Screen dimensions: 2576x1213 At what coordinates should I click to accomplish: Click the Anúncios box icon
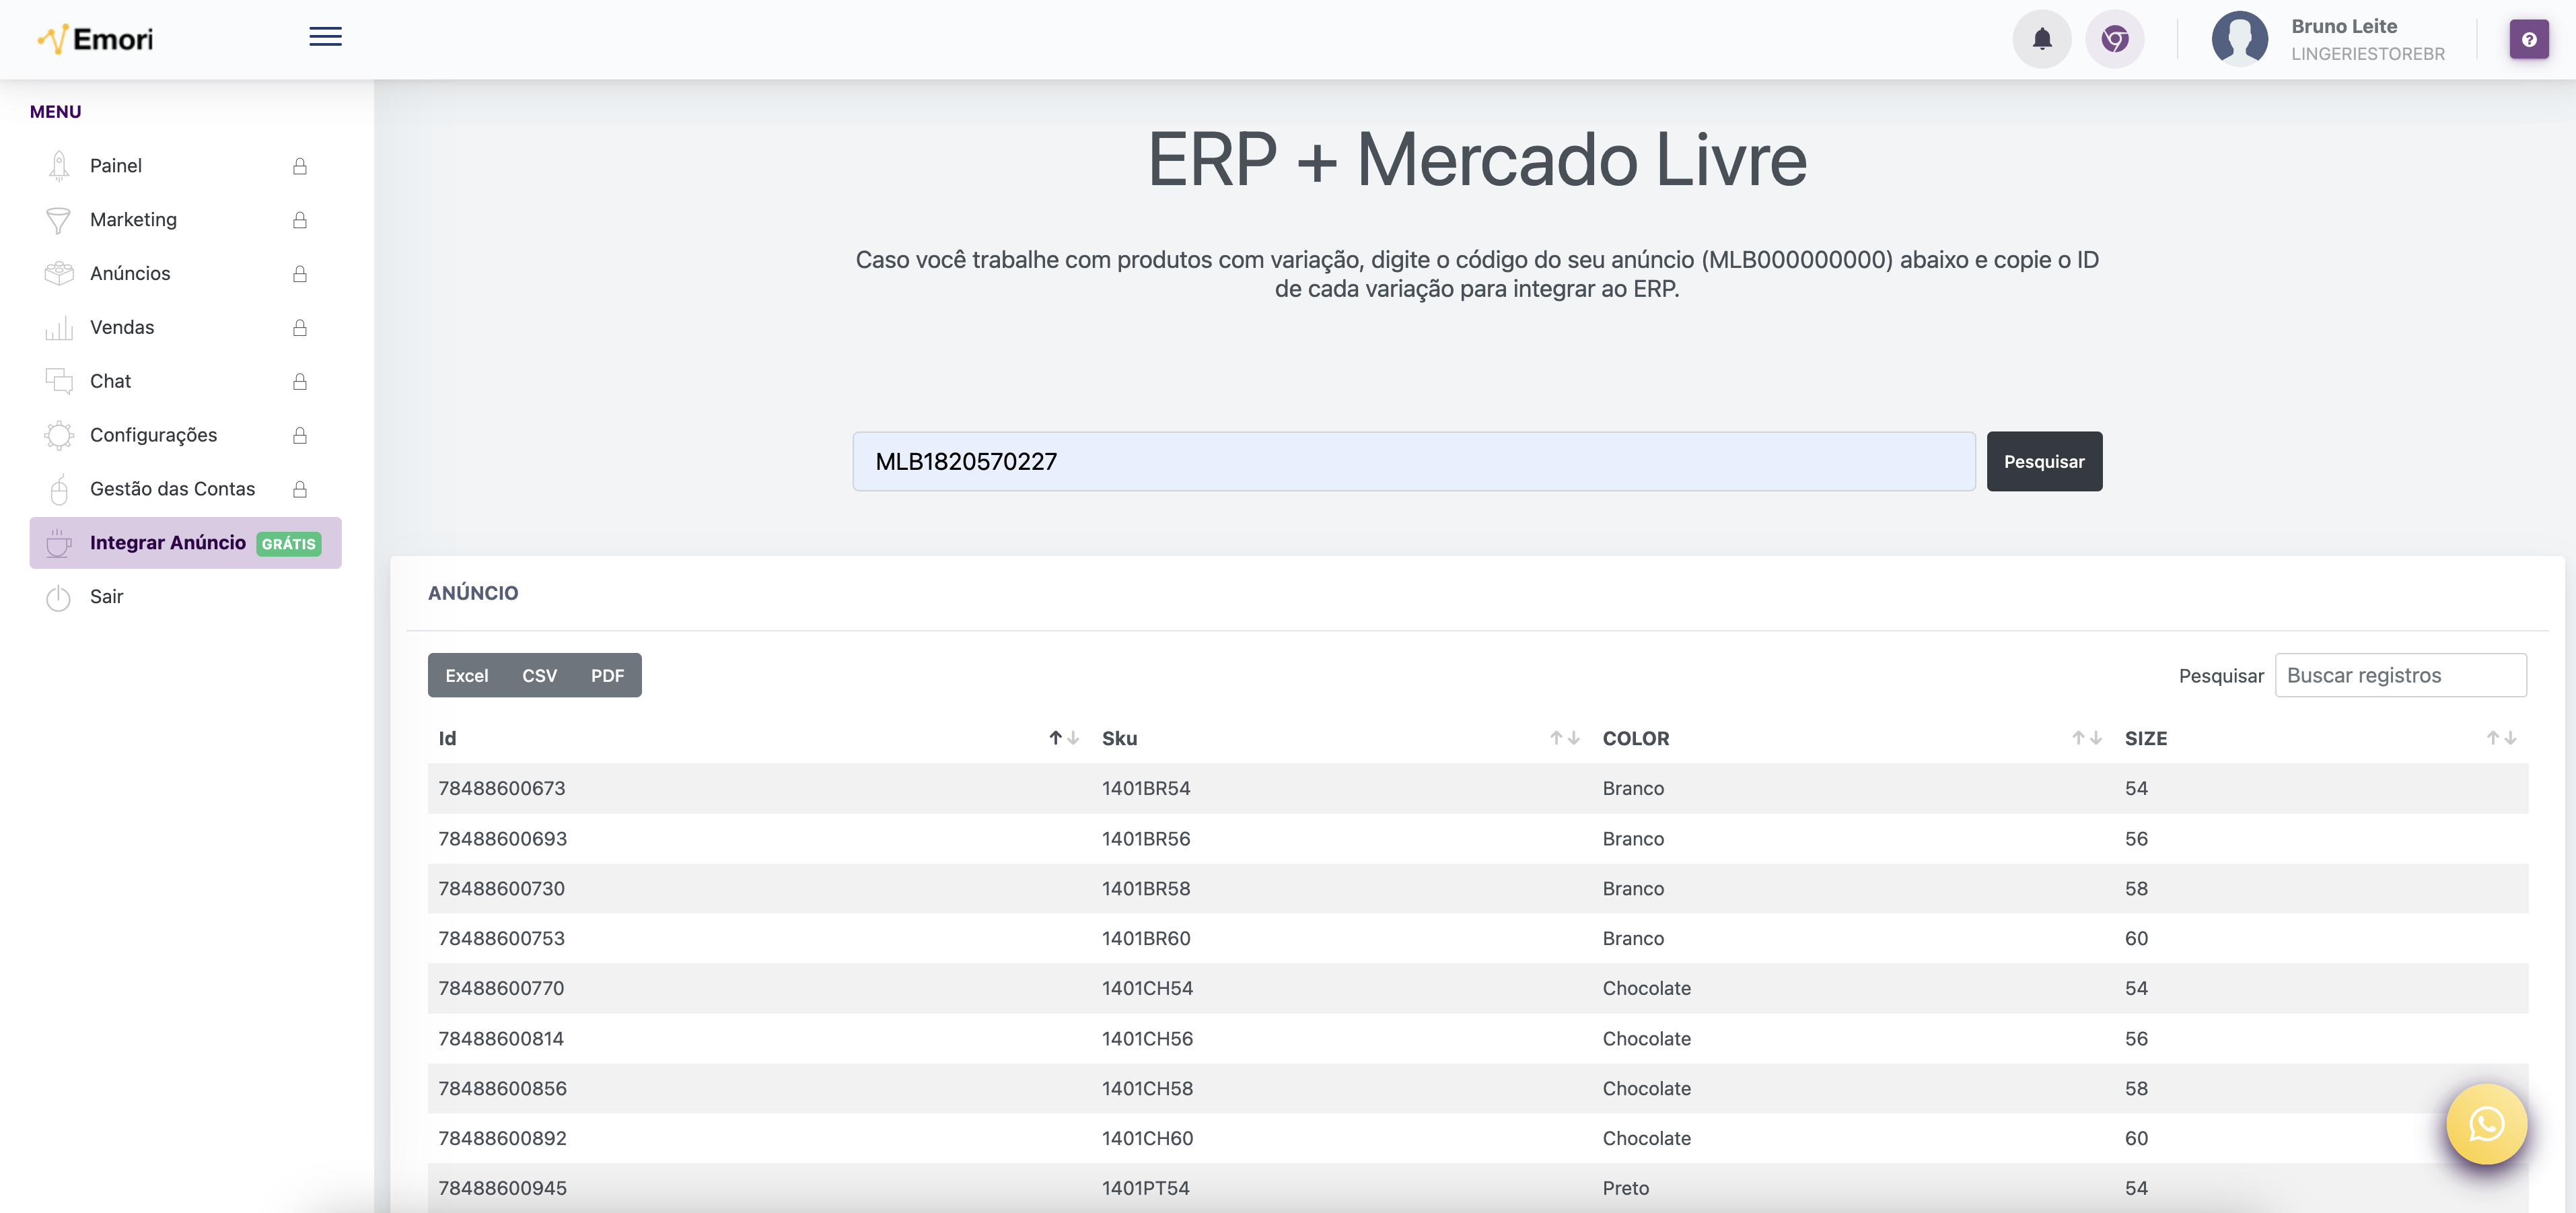[59, 273]
